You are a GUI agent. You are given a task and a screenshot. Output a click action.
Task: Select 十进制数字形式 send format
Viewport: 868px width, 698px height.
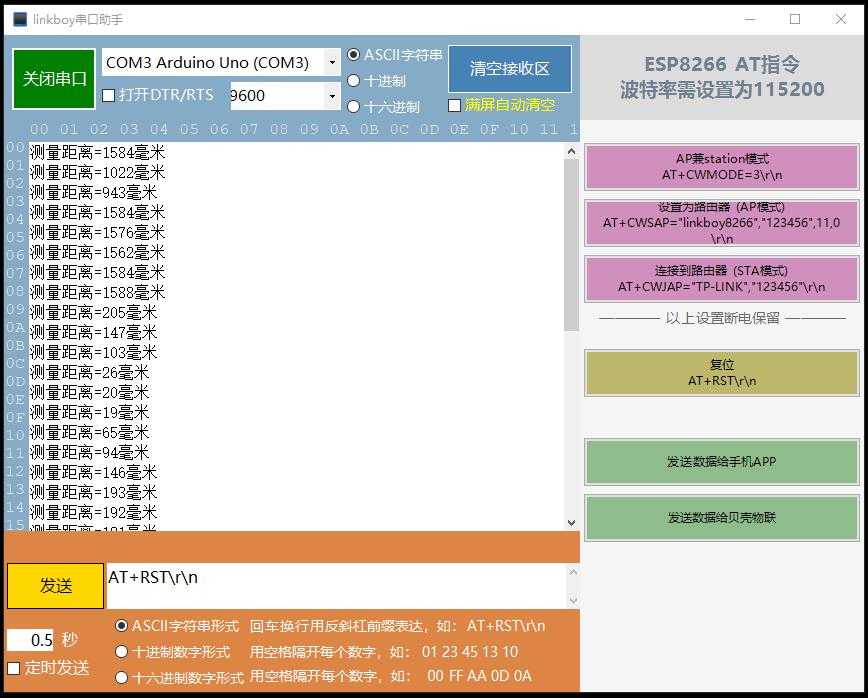coord(124,651)
